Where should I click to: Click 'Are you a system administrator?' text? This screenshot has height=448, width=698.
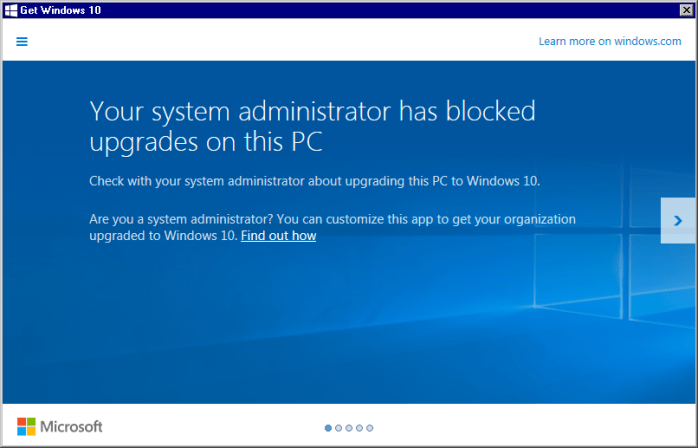pyautogui.click(x=181, y=219)
